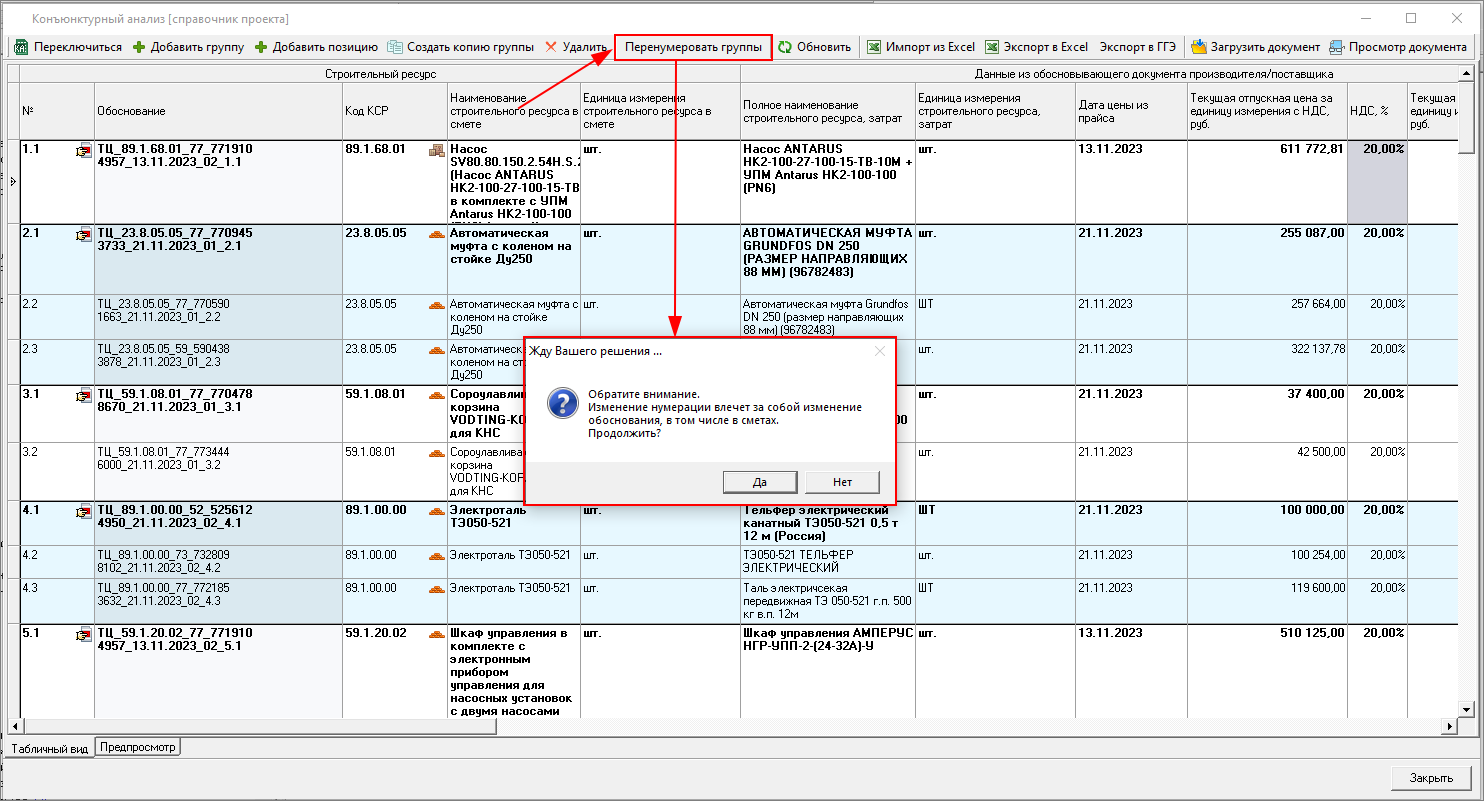
Task: Click the Переключиться toolbar icon
Action: pos(21,47)
